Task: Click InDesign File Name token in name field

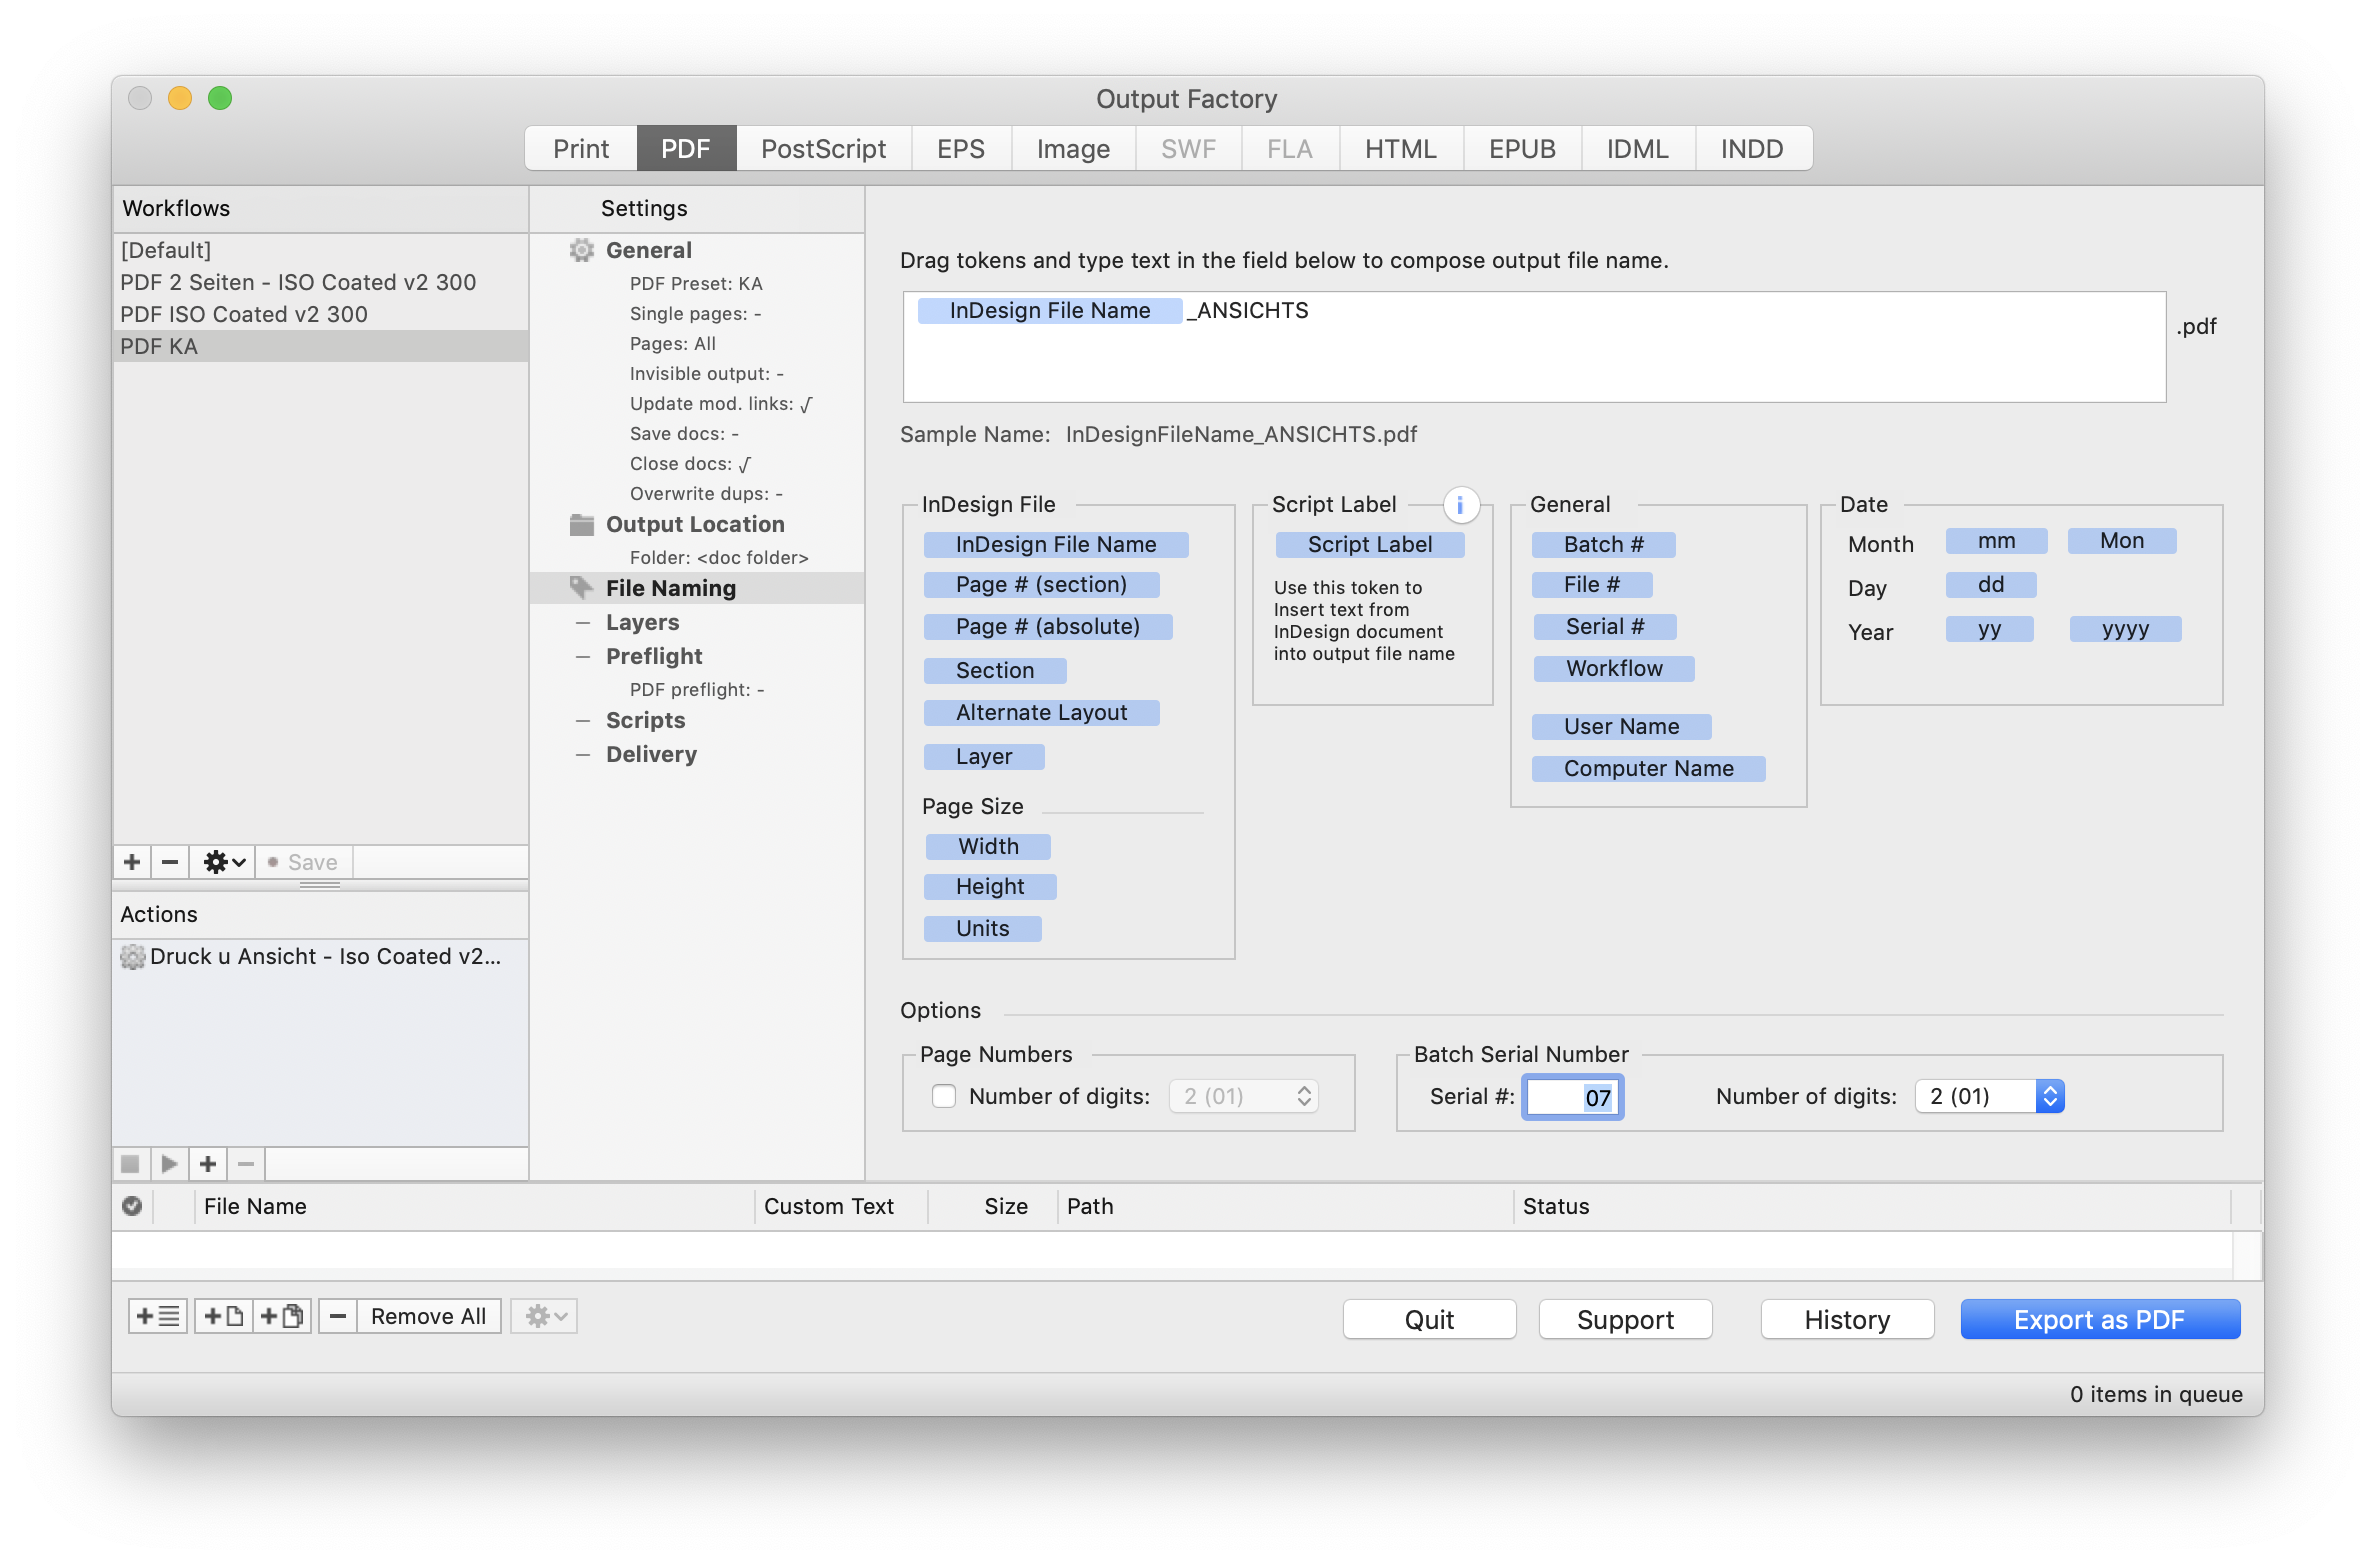Action: pos(1049,310)
